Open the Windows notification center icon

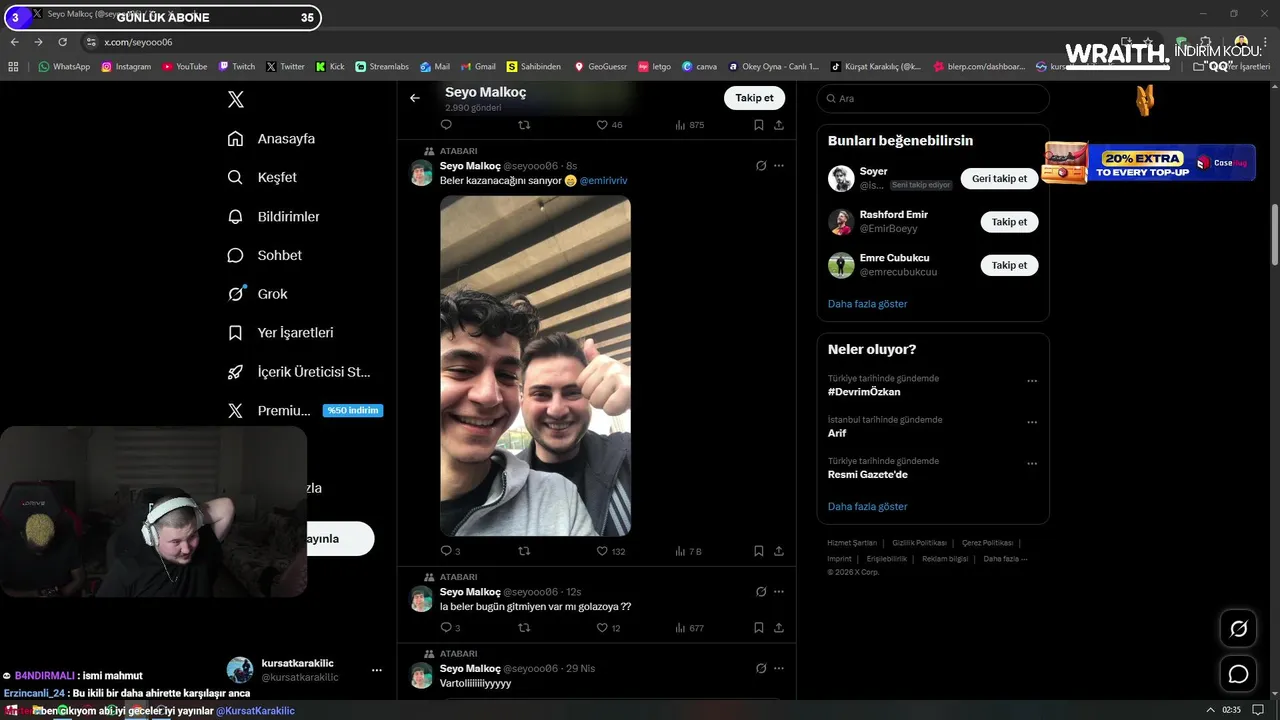pyautogui.click(x=1258, y=710)
